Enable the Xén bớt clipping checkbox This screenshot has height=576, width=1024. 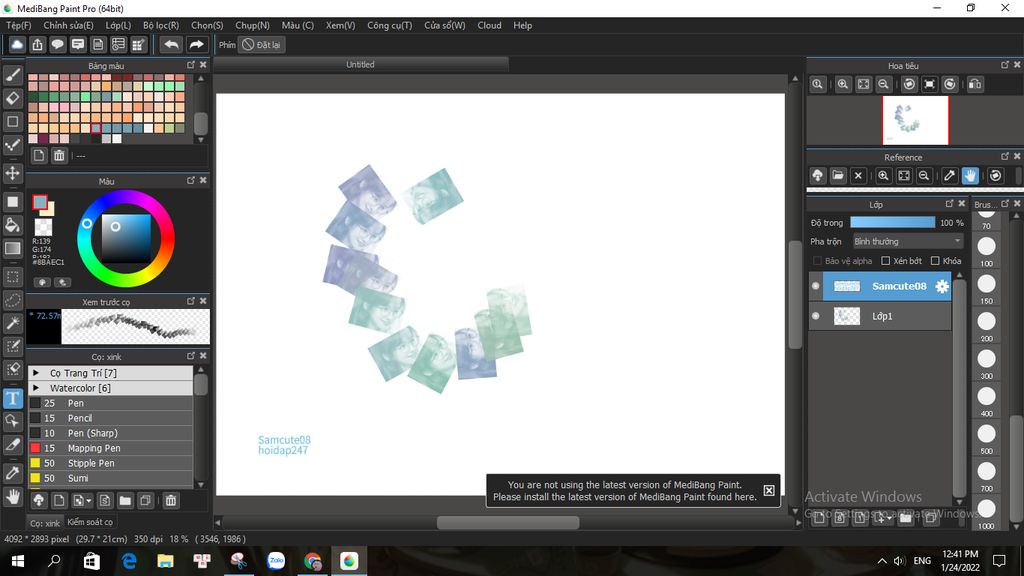coord(886,261)
